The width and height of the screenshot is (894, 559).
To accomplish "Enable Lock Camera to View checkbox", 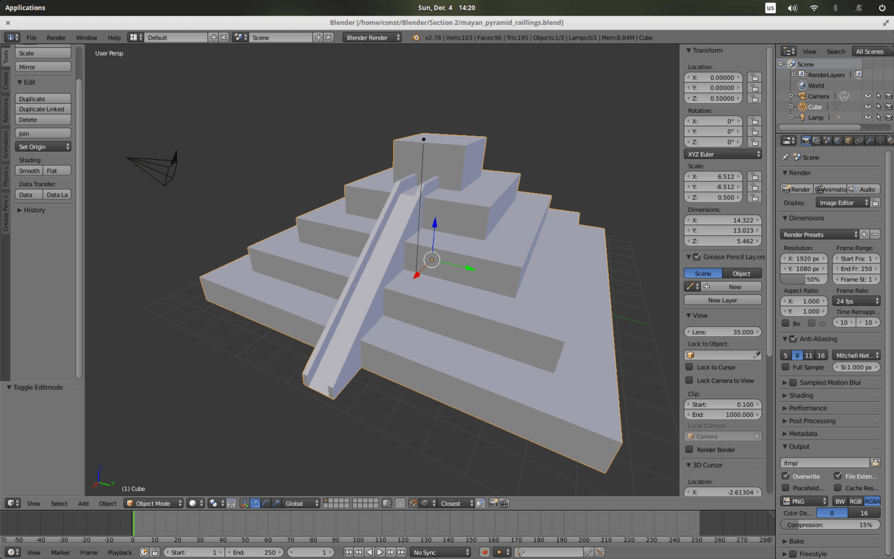I will (690, 380).
